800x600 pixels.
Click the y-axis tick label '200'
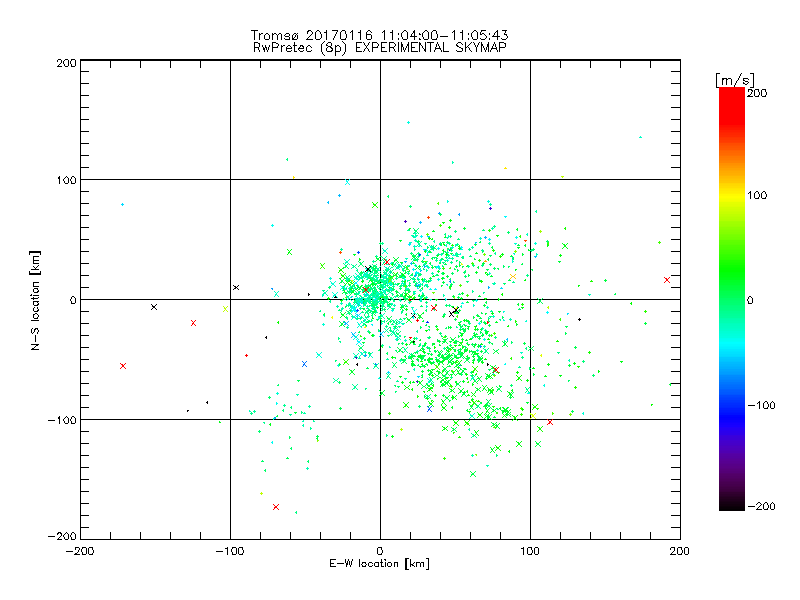66,63
